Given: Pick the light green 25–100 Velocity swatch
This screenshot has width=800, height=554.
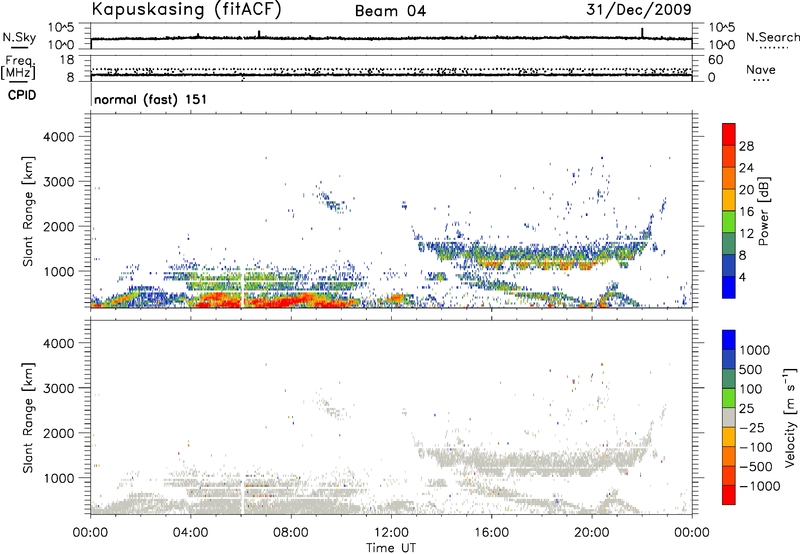Looking at the screenshot, I should 729,398.
